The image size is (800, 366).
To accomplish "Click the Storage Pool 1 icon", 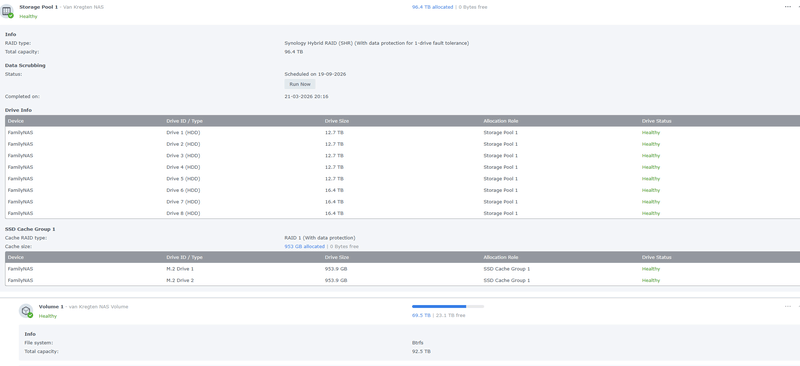I will tap(7, 11).
